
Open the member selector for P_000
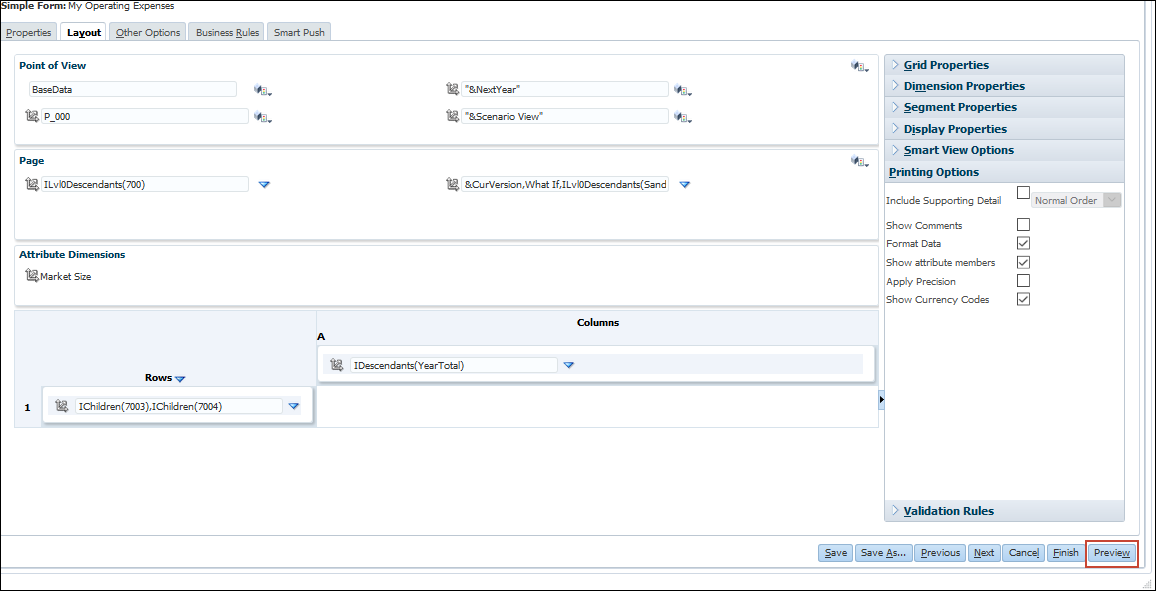pyautogui.click(x=262, y=116)
